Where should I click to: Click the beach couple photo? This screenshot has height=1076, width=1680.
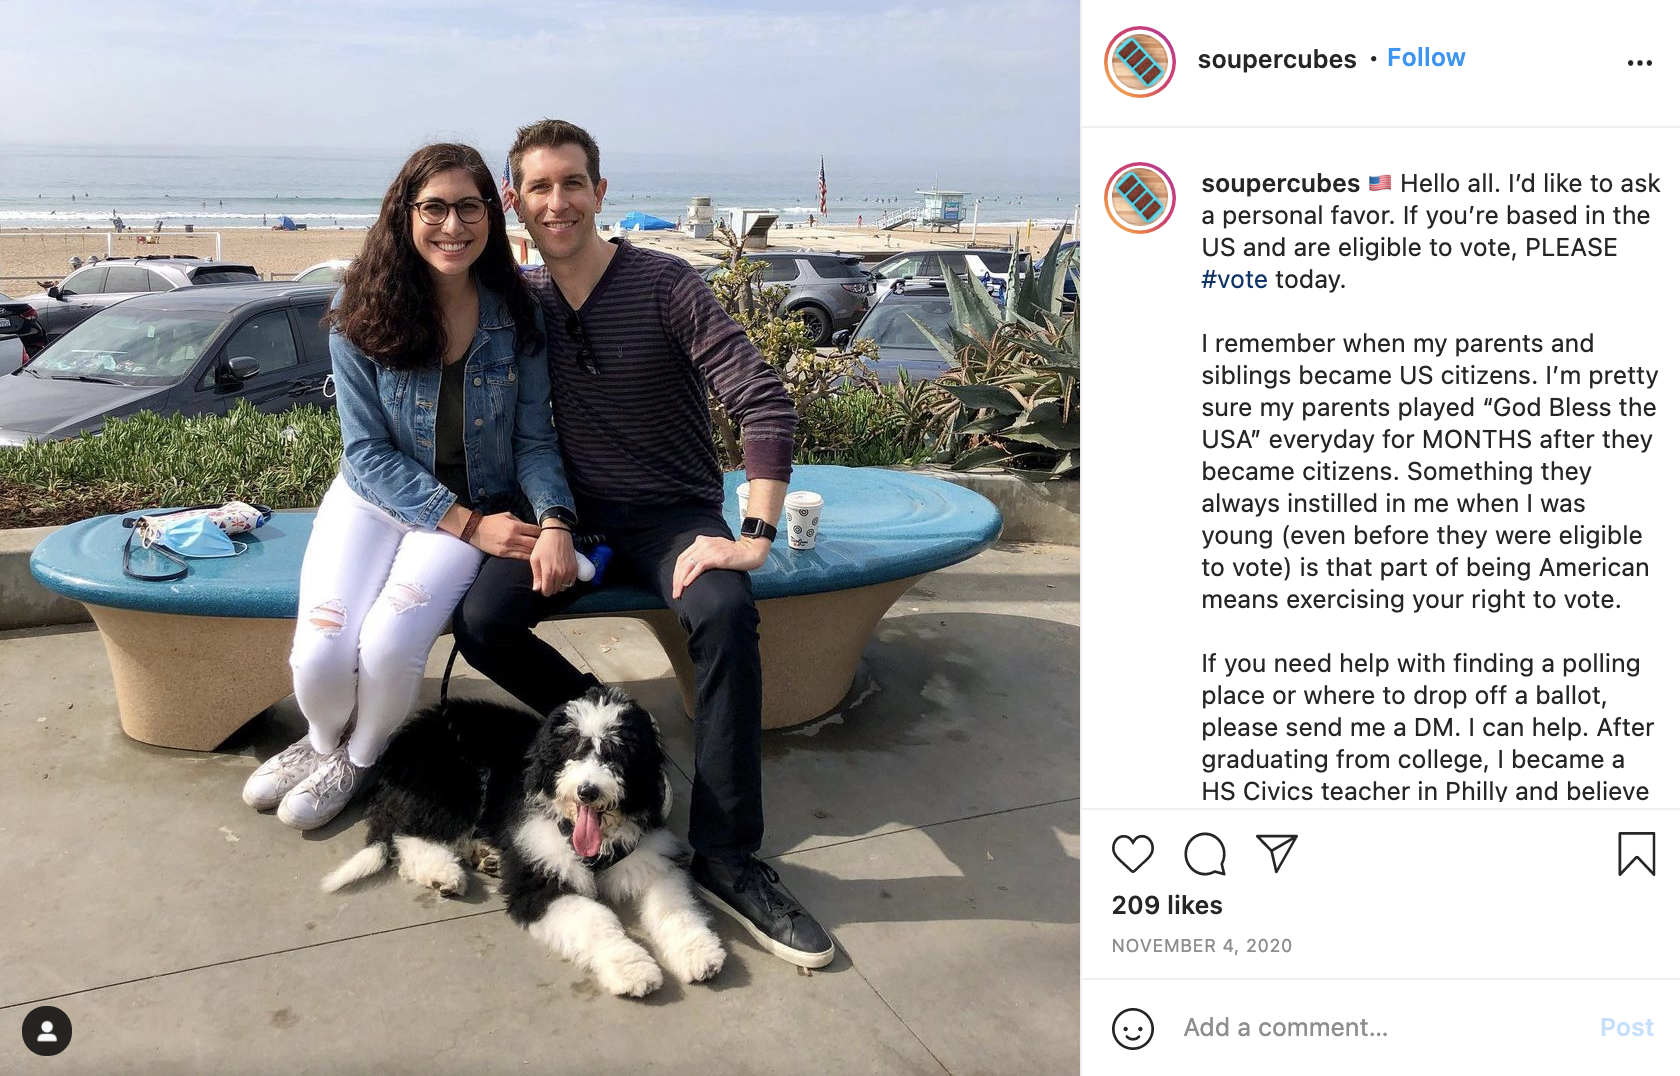click(x=540, y=538)
